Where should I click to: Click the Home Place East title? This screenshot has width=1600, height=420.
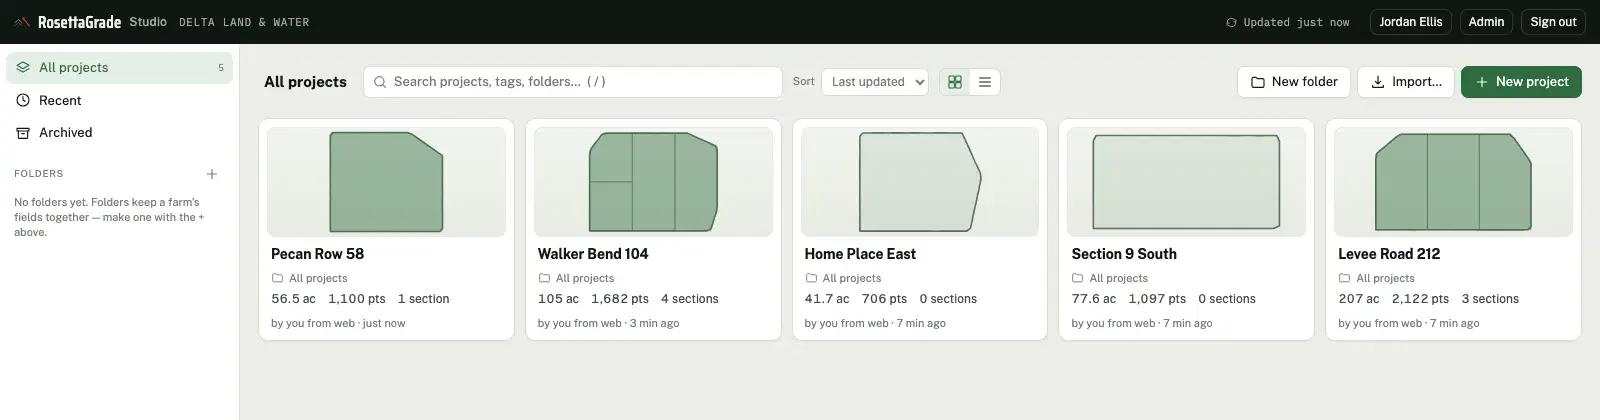click(x=860, y=254)
